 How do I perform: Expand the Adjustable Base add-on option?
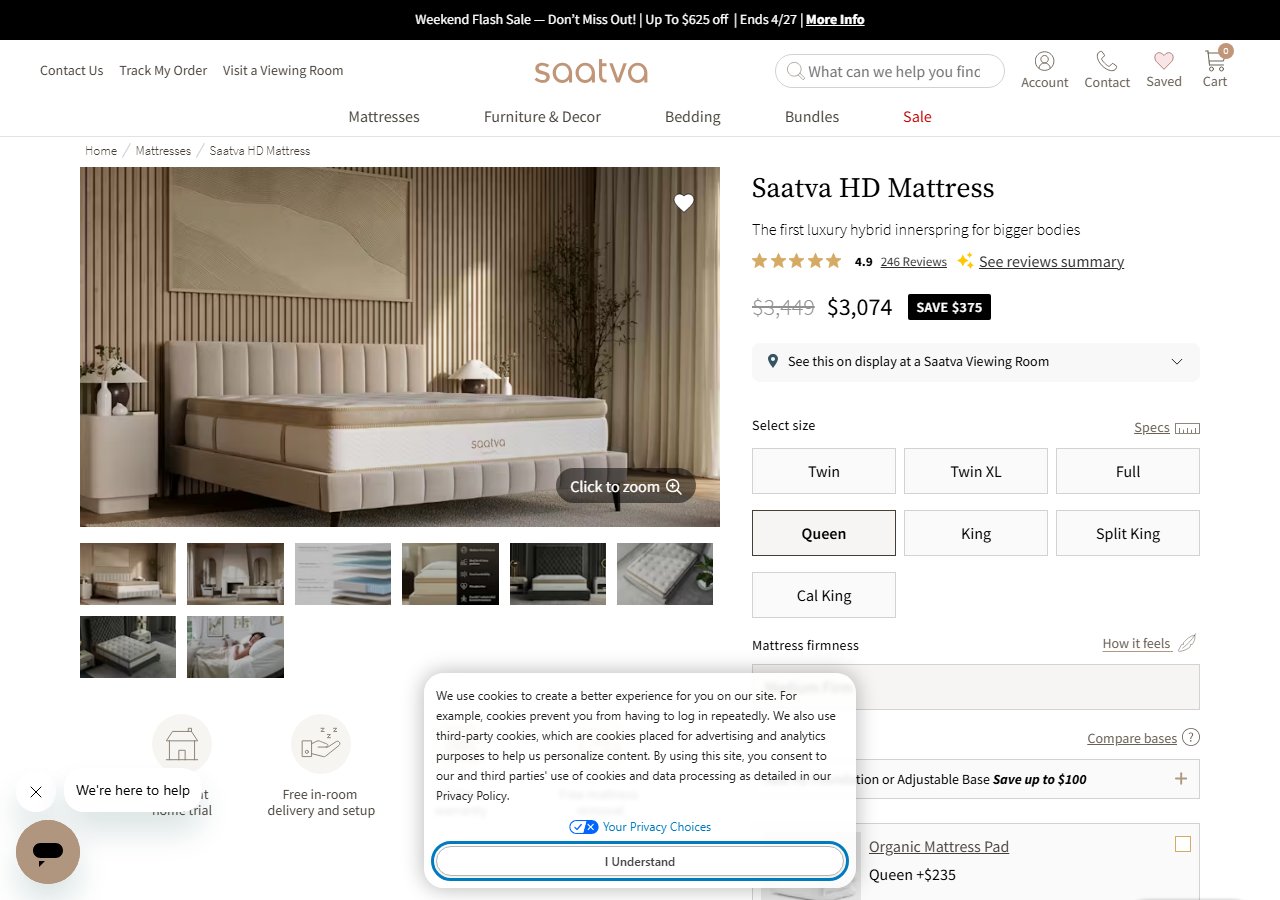1181,779
